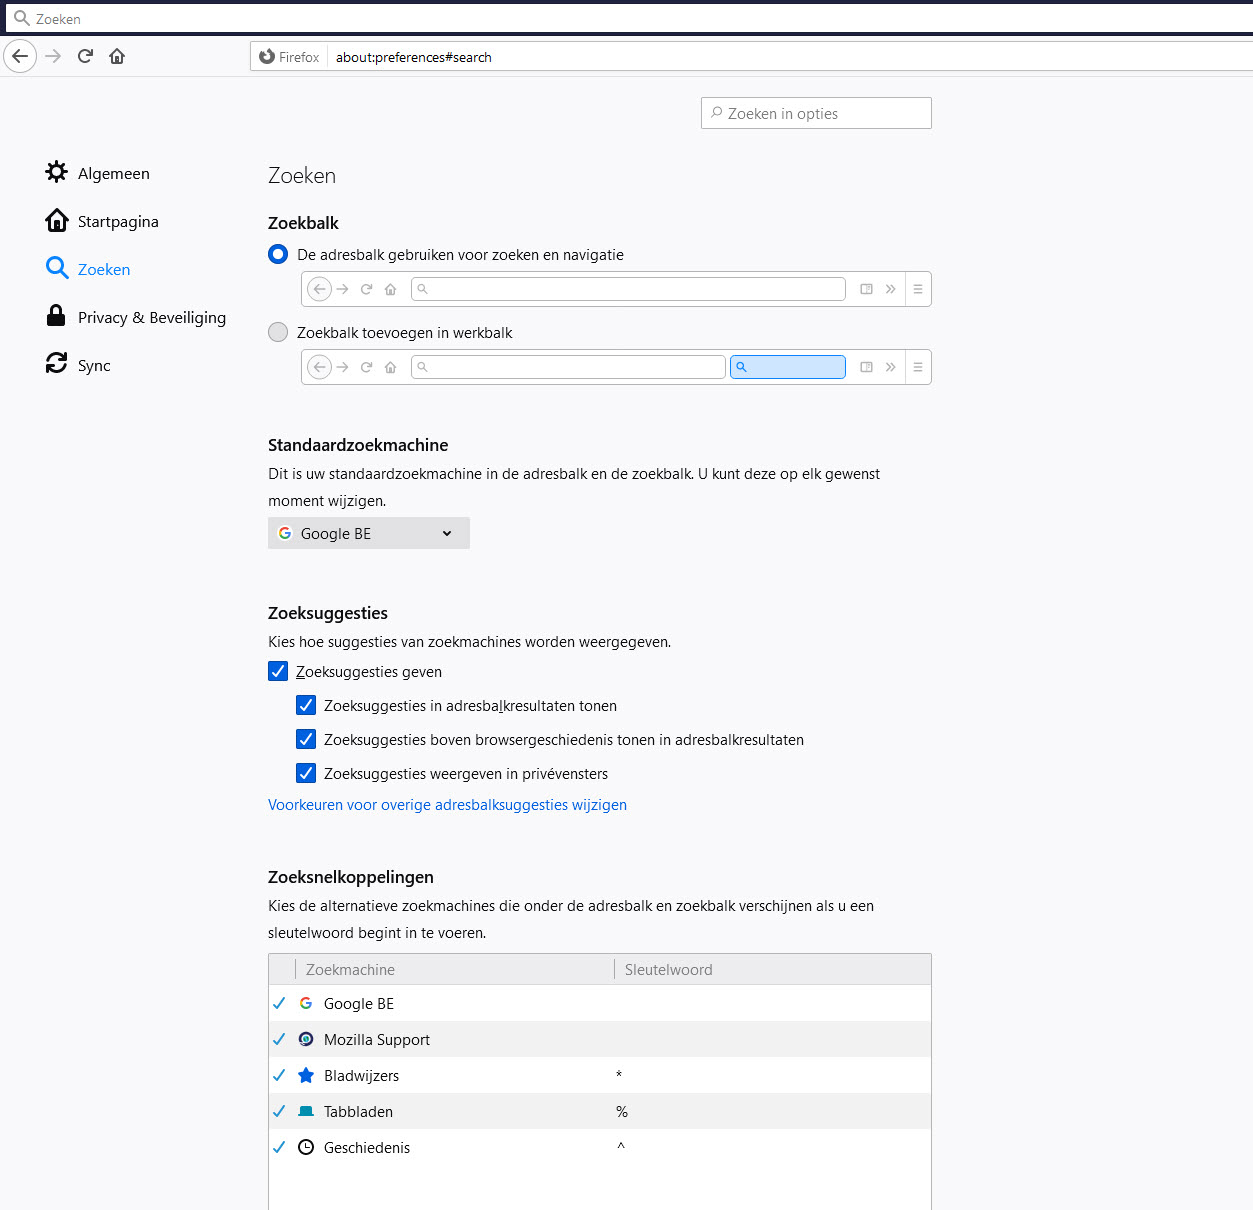This screenshot has height=1210, width=1253.
Task: Click the Sleutelwoord column header
Action: point(772,969)
